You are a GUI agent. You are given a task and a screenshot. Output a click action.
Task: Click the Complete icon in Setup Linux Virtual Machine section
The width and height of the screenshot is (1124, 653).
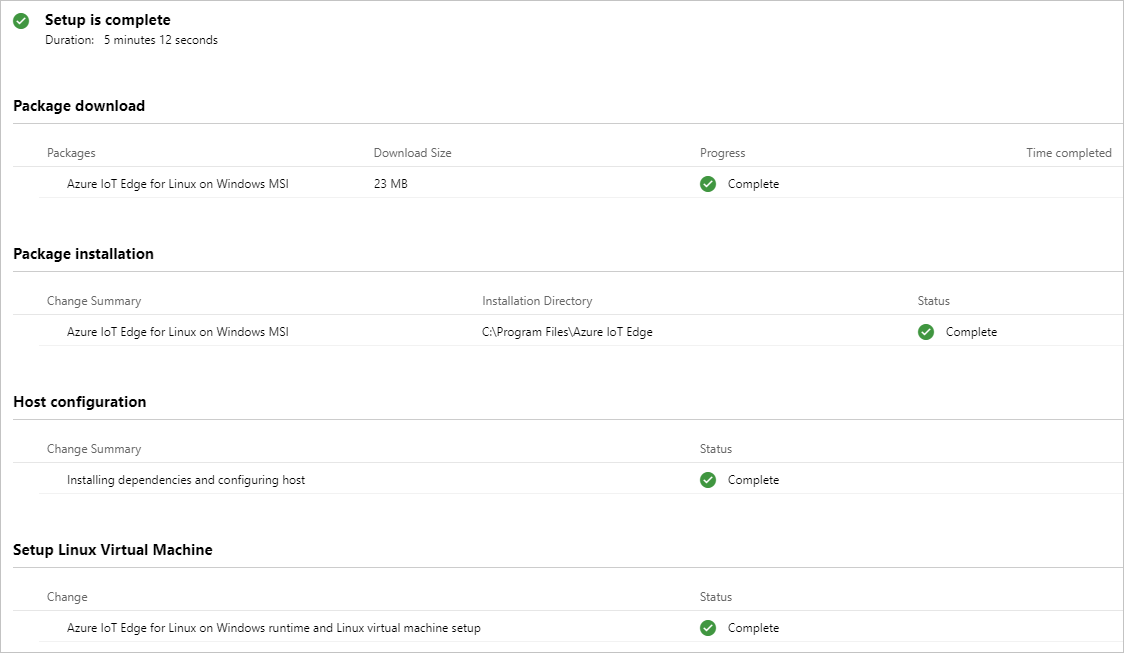pos(708,627)
